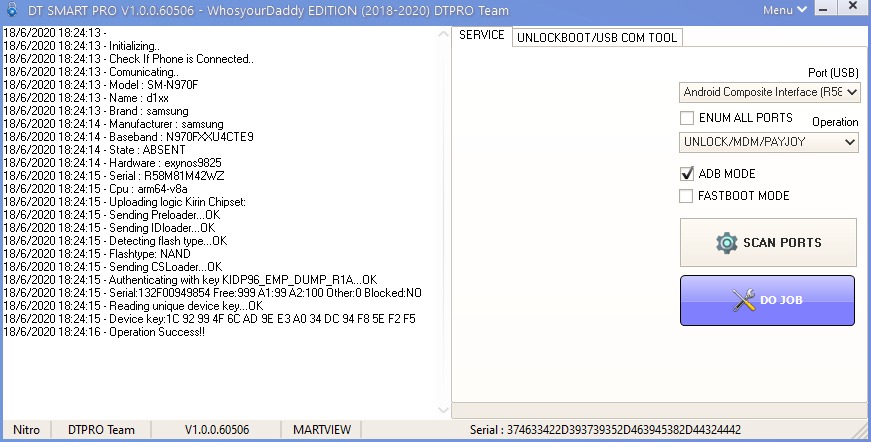Click the long Serial number in status bar
871x442 pixels.
605,430
